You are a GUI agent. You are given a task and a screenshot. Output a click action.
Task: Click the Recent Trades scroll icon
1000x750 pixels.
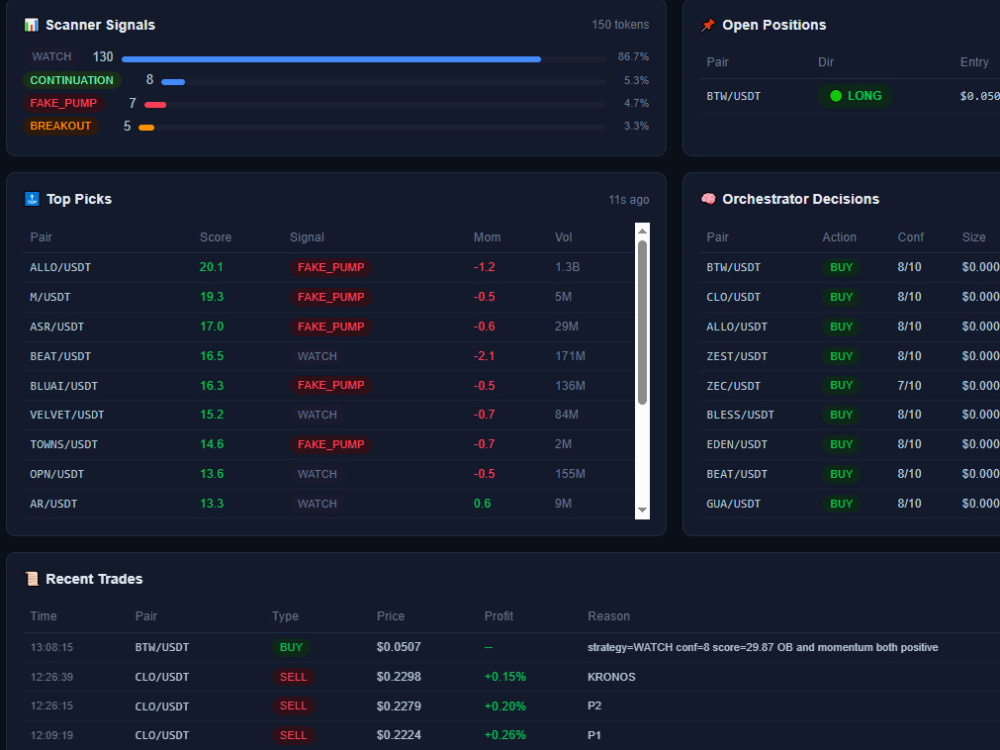(31, 579)
